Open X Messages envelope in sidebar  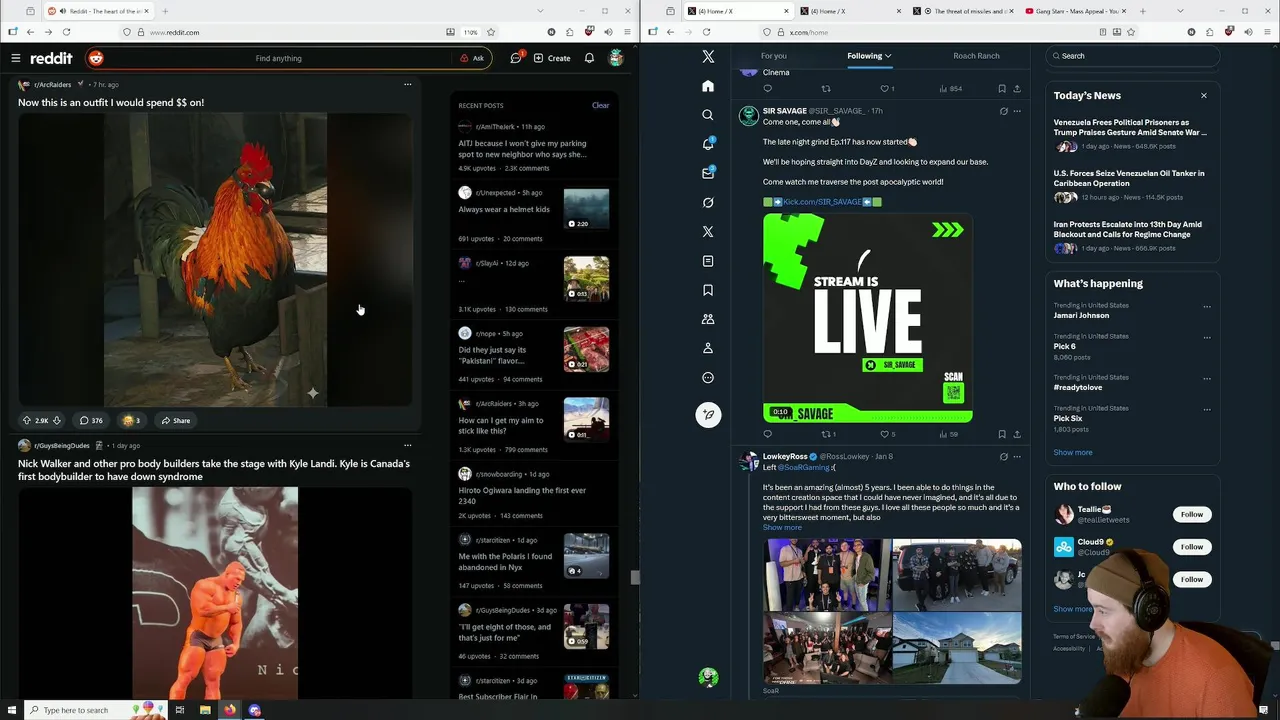[x=708, y=173]
